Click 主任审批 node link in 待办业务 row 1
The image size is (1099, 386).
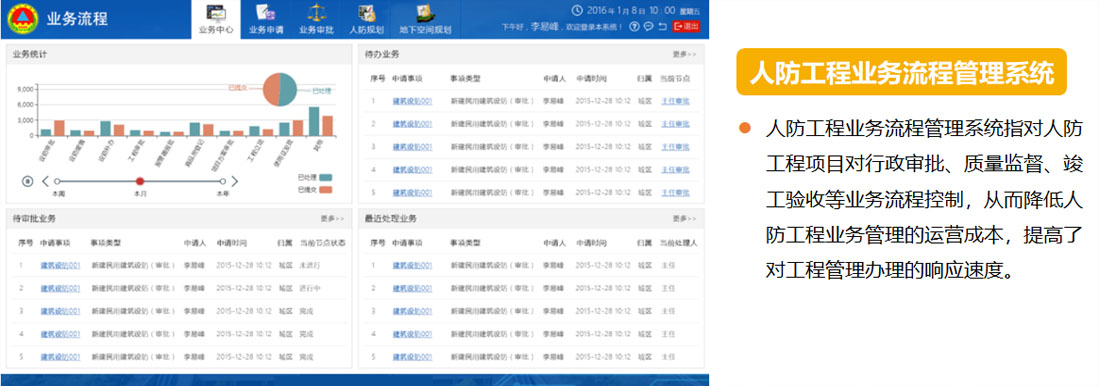click(676, 101)
